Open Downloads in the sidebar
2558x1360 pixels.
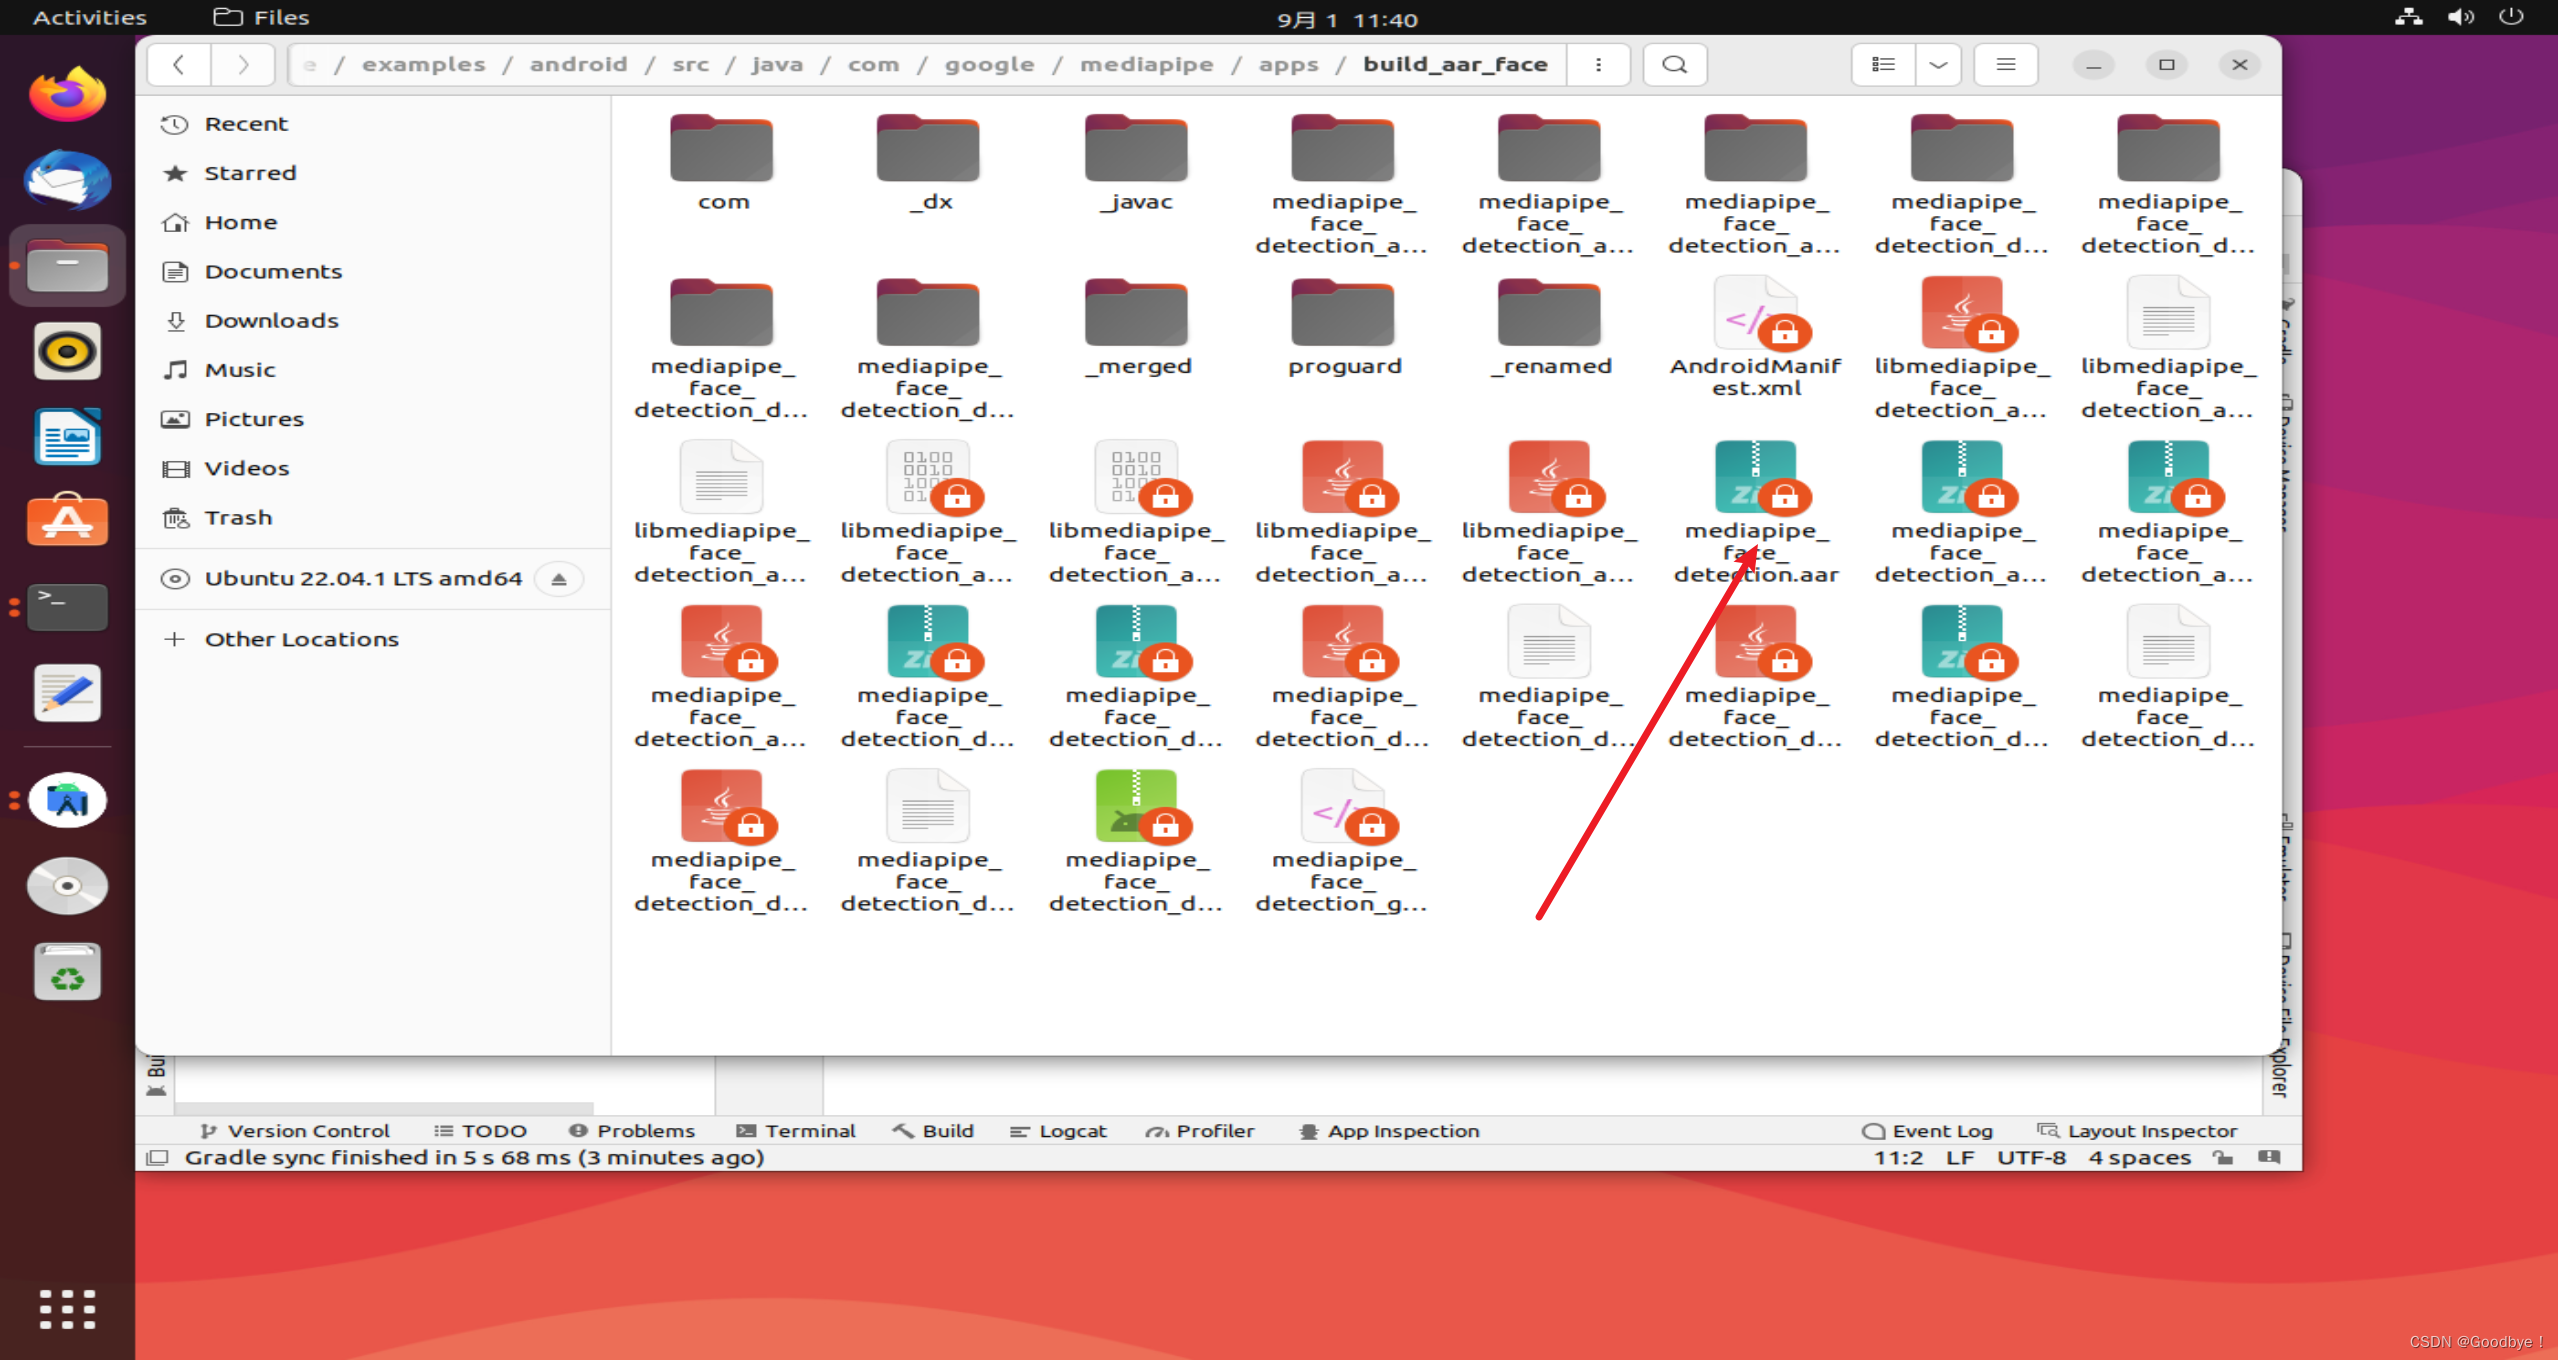(373, 320)
